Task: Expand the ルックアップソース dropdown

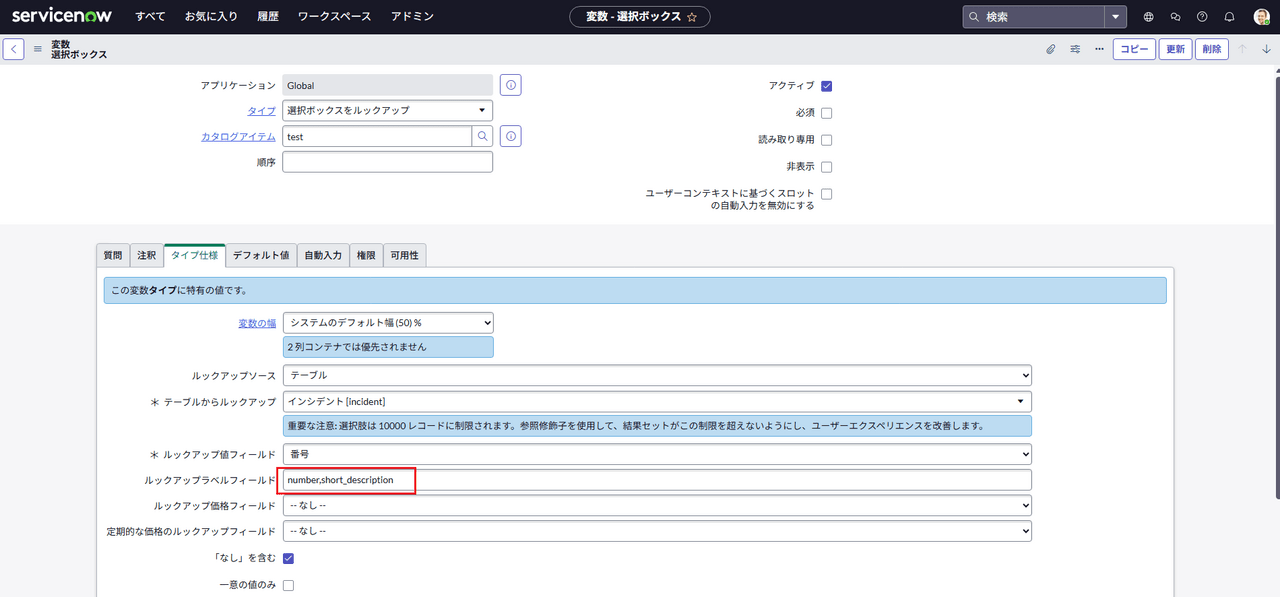Action: [656, 375]
